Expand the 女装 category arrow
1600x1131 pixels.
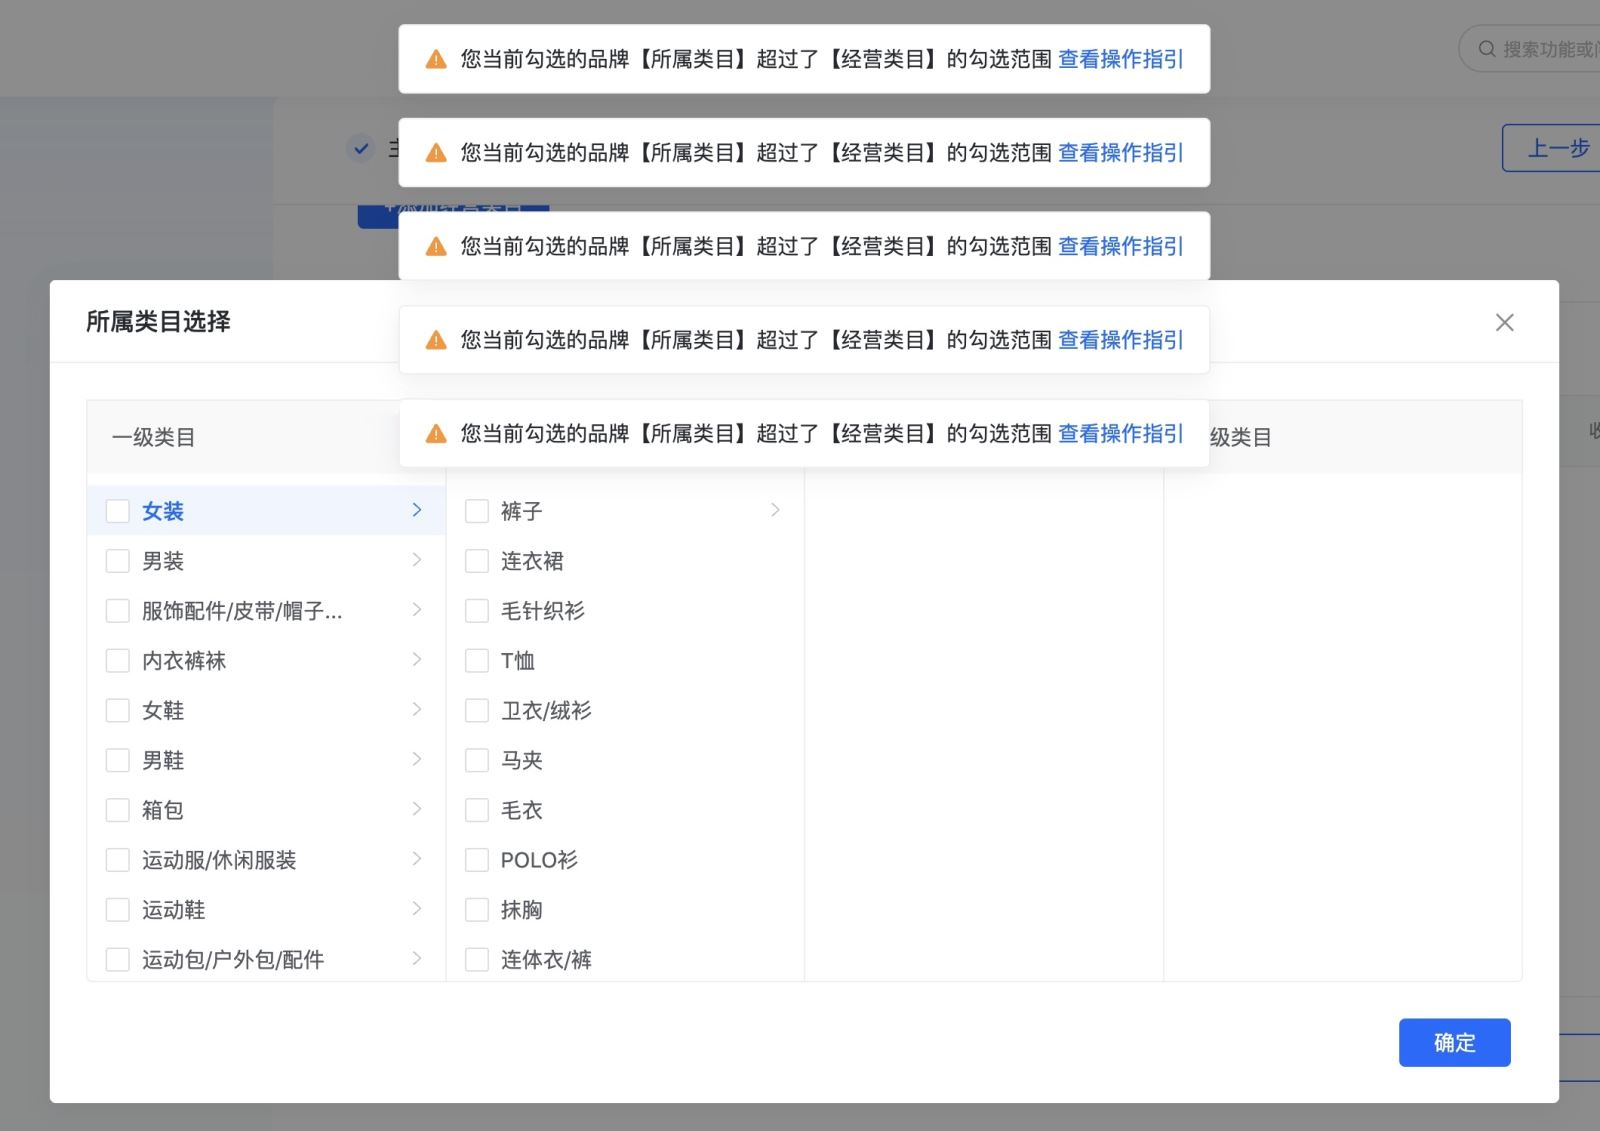(417, 510)
